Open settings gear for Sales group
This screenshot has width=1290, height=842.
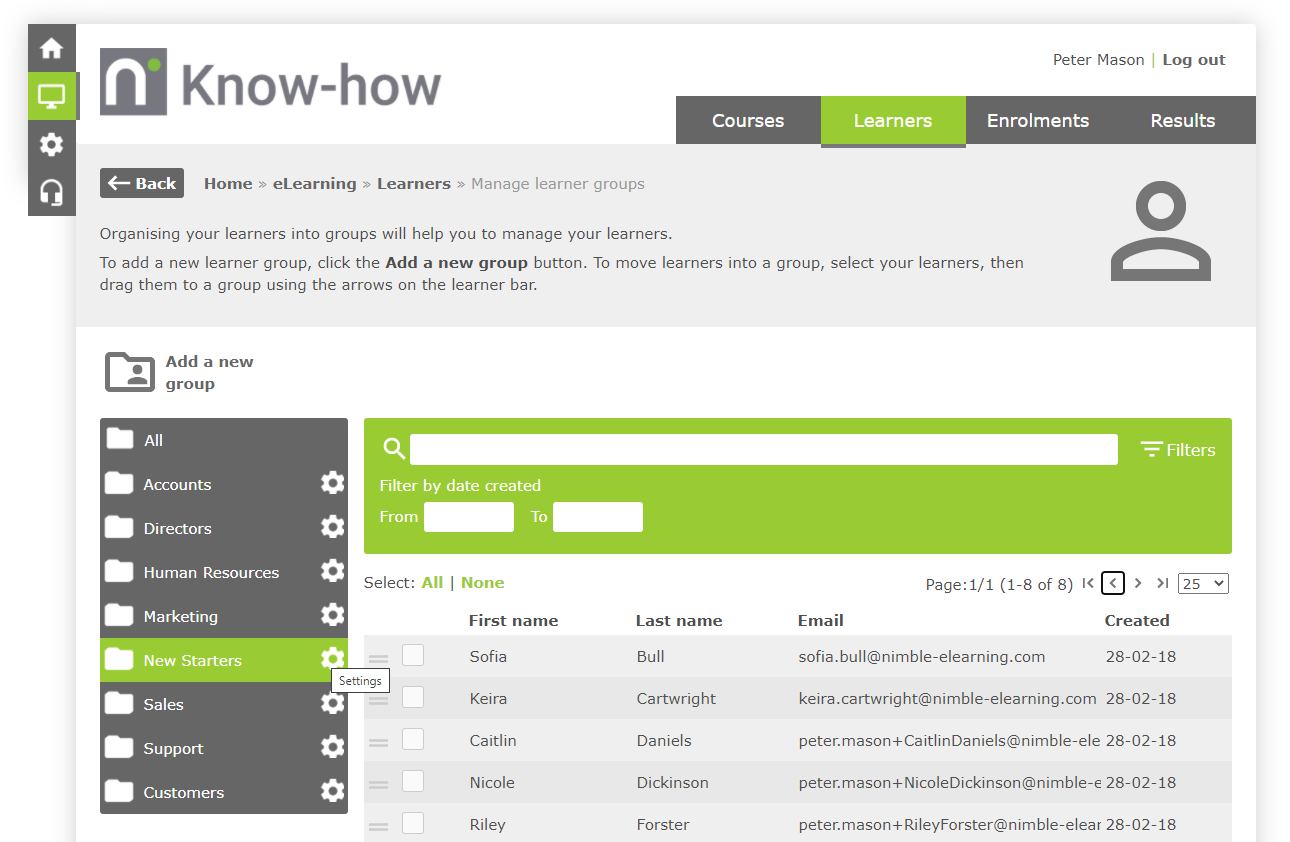coord(332,703)
